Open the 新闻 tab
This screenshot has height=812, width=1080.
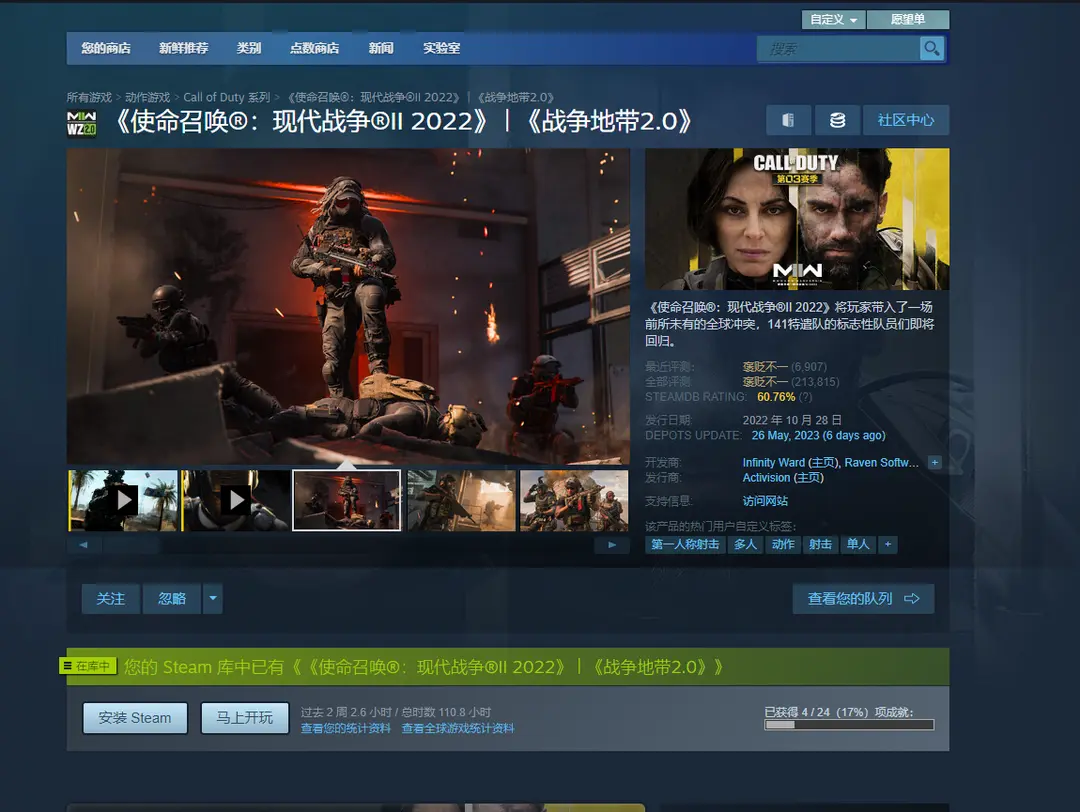click(381, 48)
